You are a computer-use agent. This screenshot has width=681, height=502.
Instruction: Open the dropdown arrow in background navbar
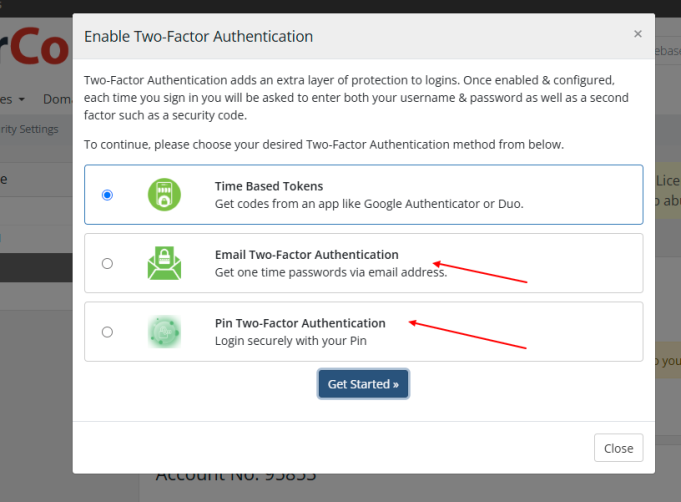point(21,99)
